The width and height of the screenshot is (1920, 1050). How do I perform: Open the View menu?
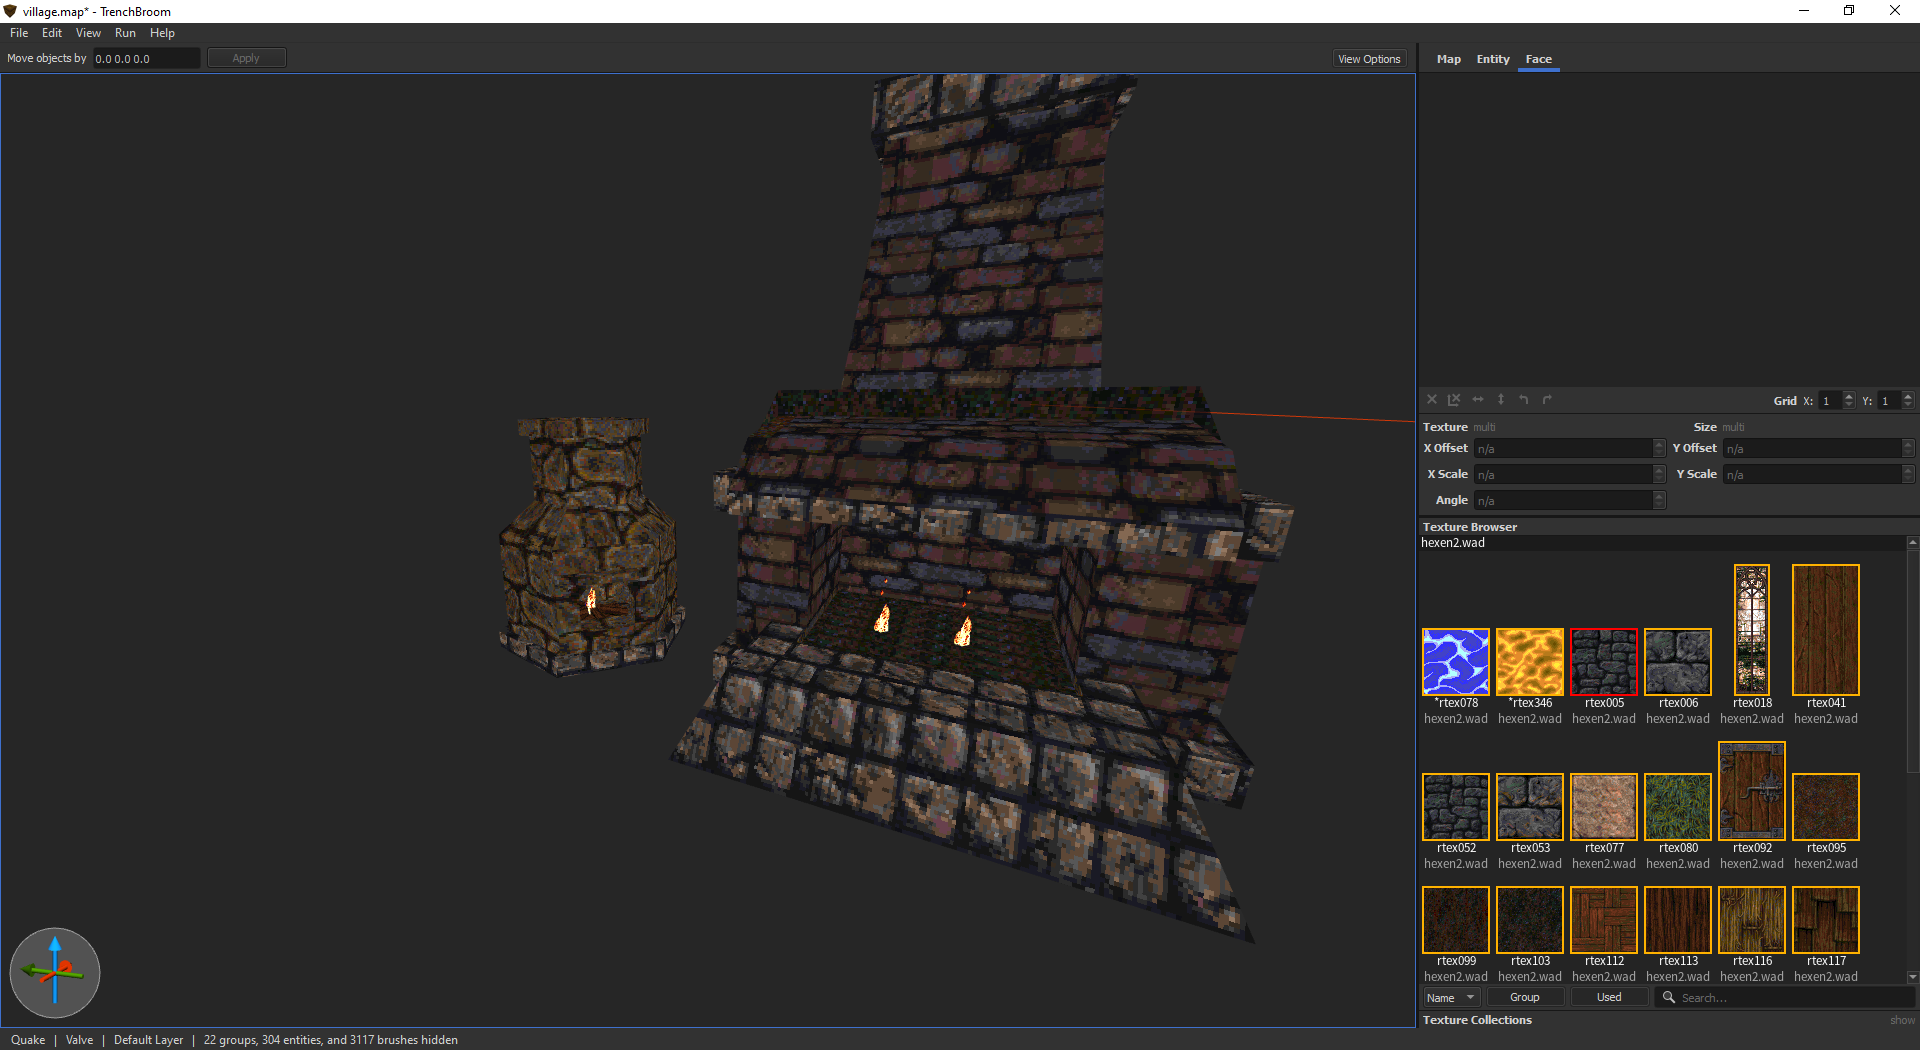pyautogui.click(x=88, y=33)
